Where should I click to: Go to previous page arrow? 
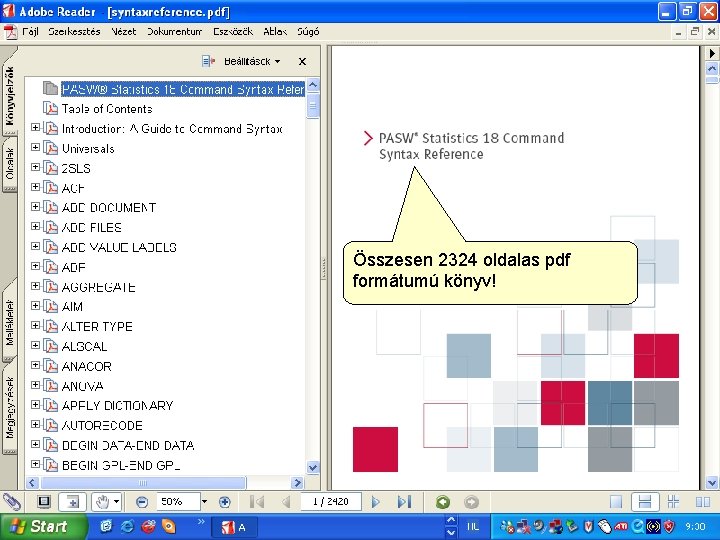click(286, 502)
